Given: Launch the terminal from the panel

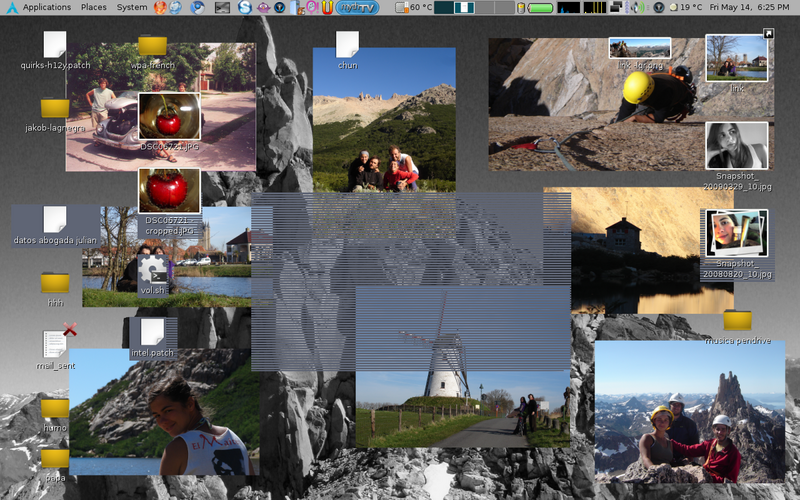Looking at the screenshot, I should (222, 7).
